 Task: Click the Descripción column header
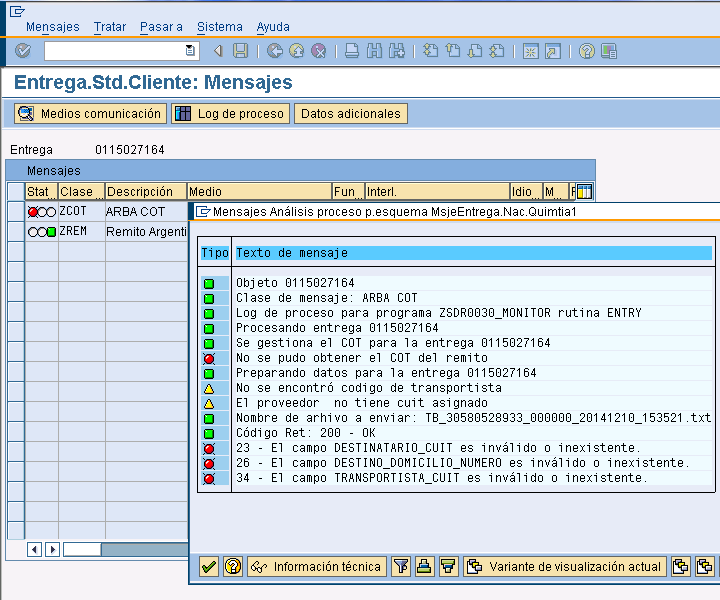(x=146, y=191)
